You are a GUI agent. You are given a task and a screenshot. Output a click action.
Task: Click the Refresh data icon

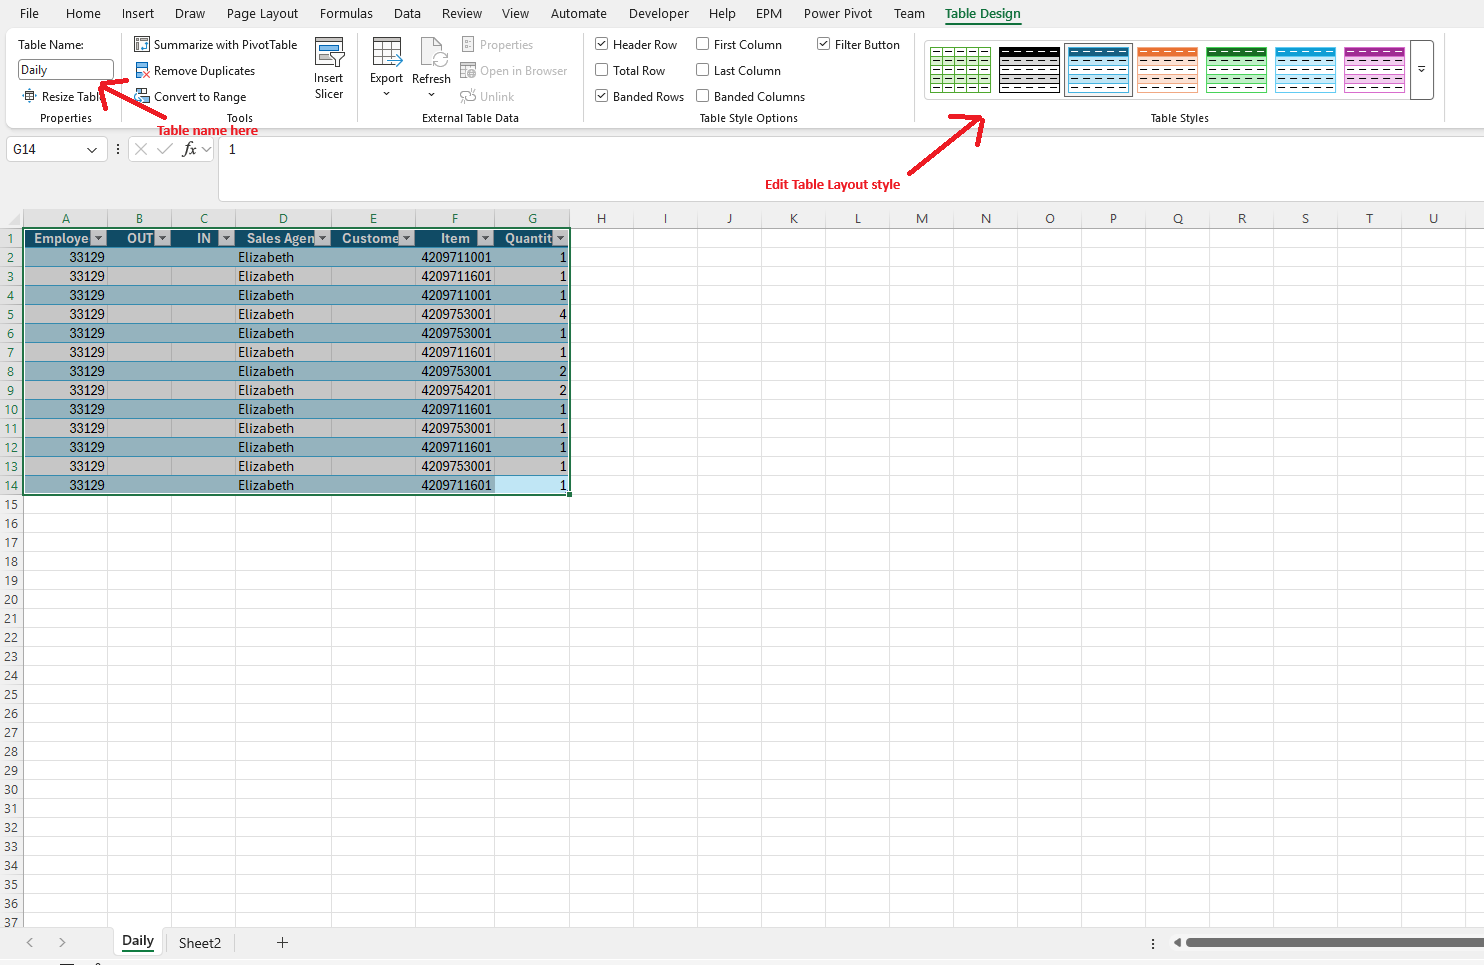point(433,52)
